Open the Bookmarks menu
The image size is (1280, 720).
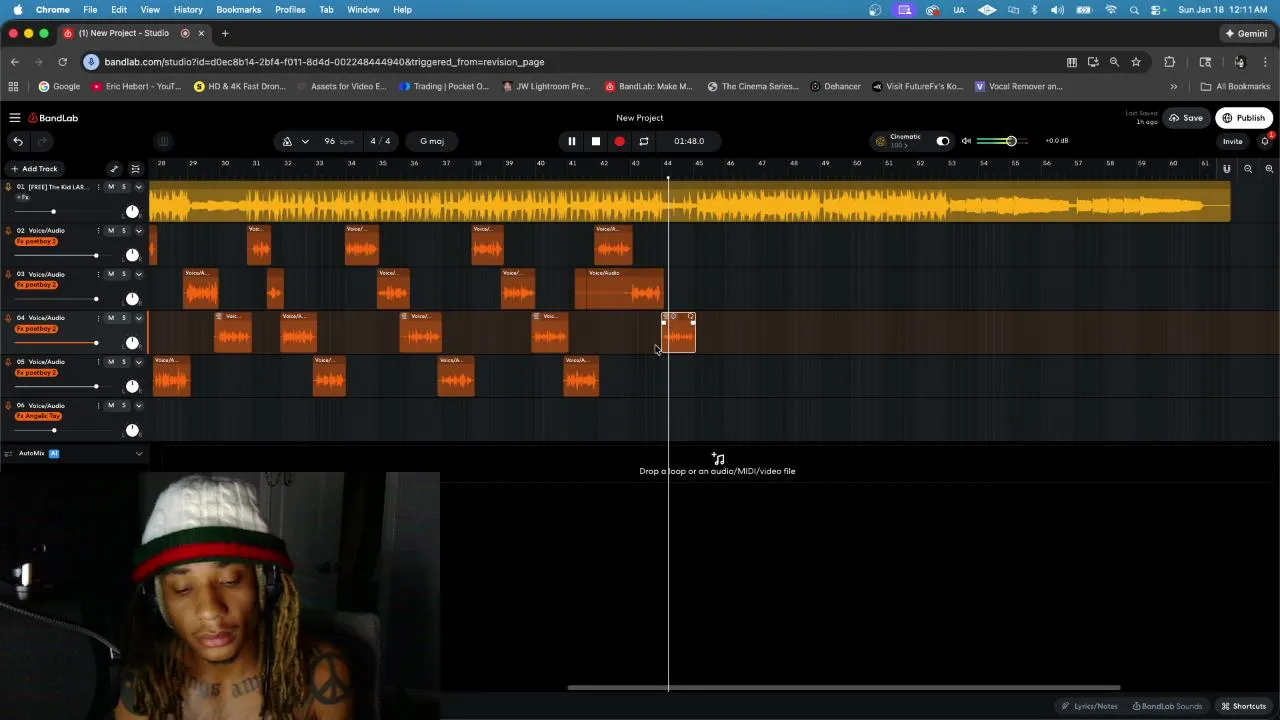coord(238,9)
